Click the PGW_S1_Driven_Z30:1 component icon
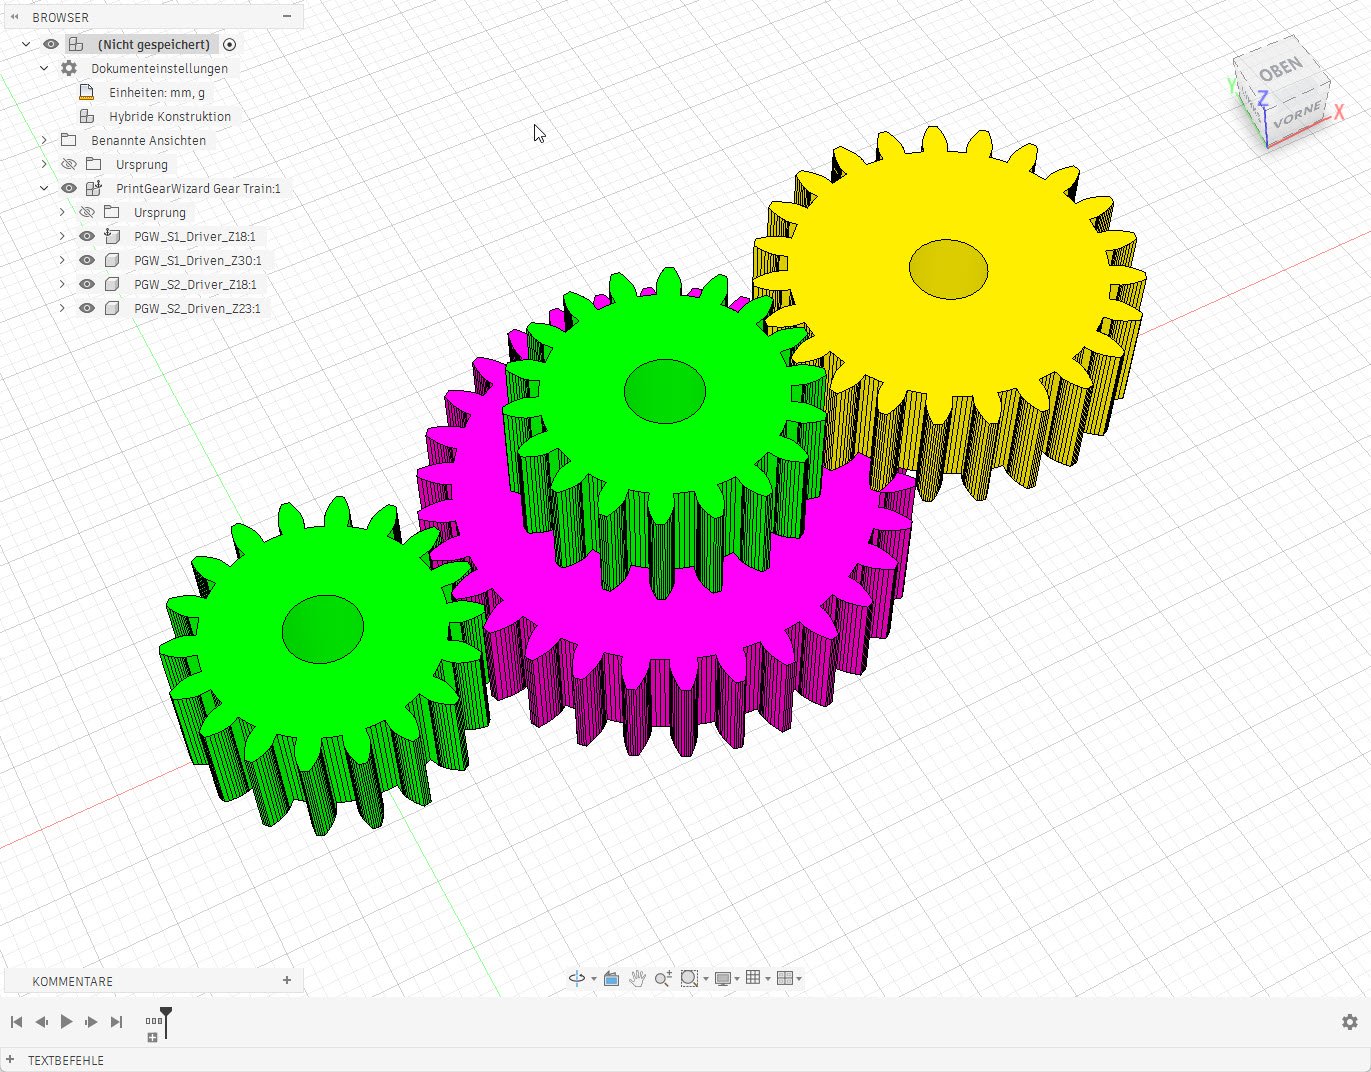 tap(112, 260)
